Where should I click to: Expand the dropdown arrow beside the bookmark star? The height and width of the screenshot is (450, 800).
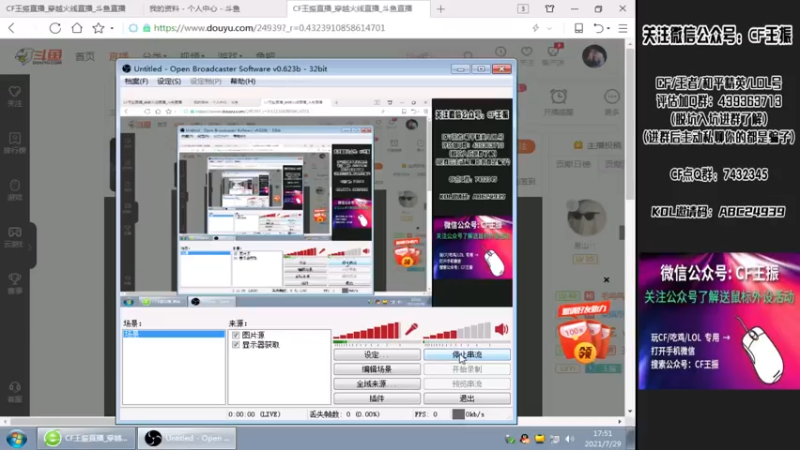pos(112,29)
